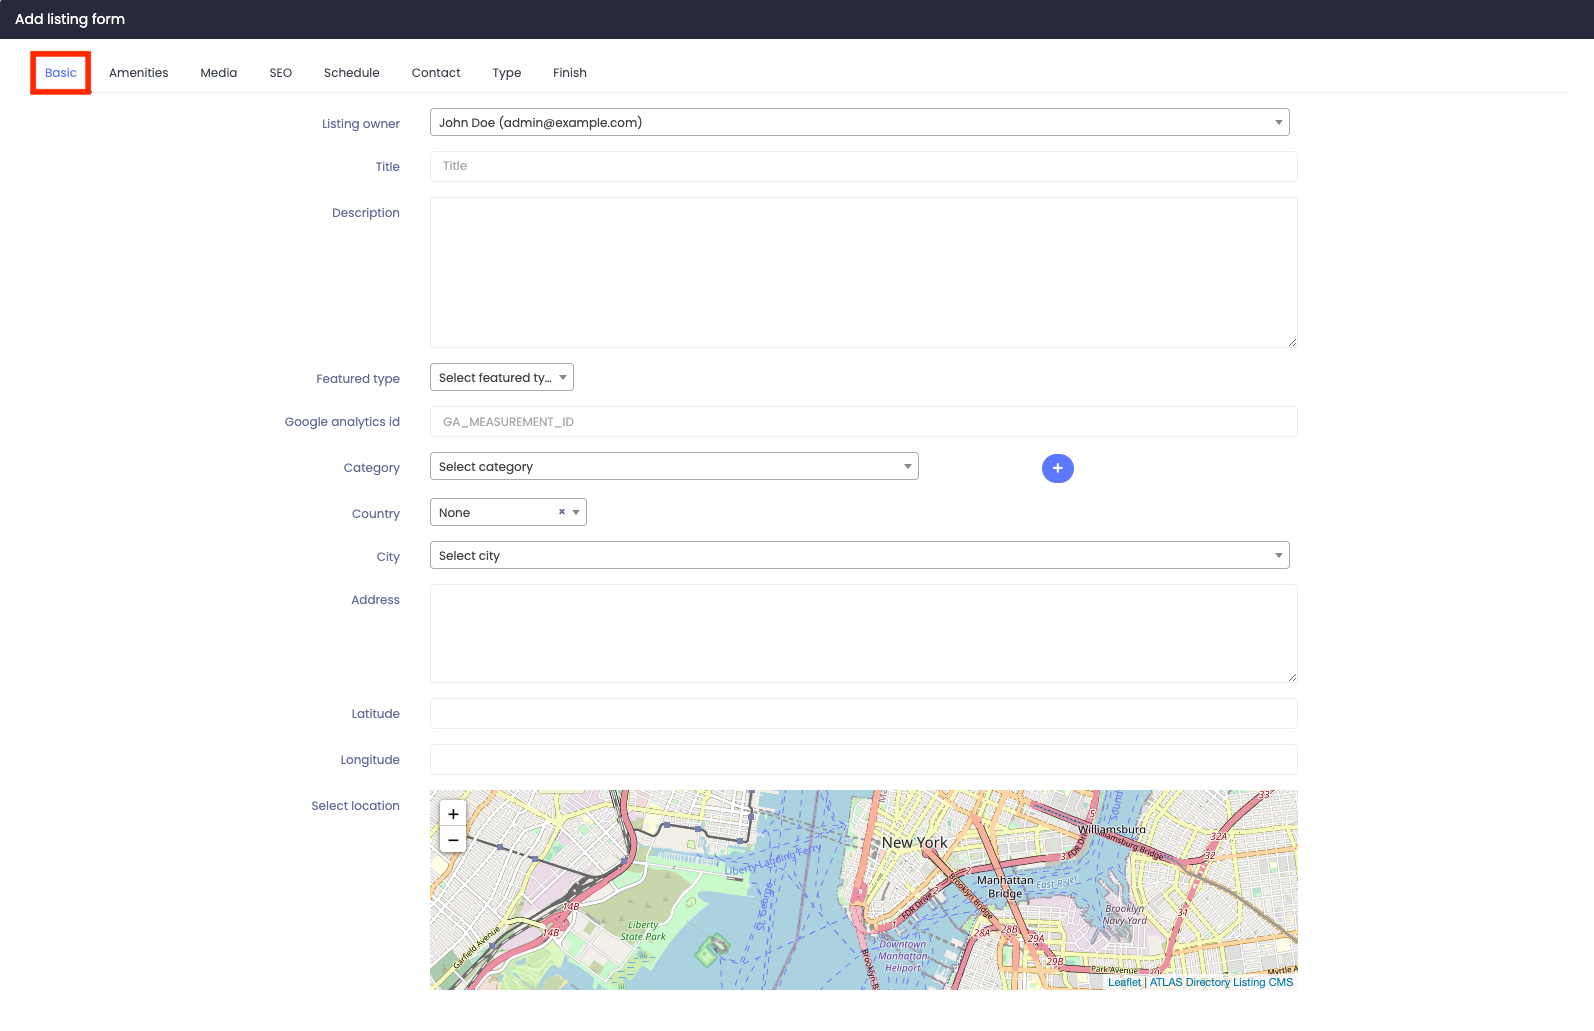Screen dimensions: 1594x1031
Task: Expand the Select featured type dropdown
Action: click(502, 377)
